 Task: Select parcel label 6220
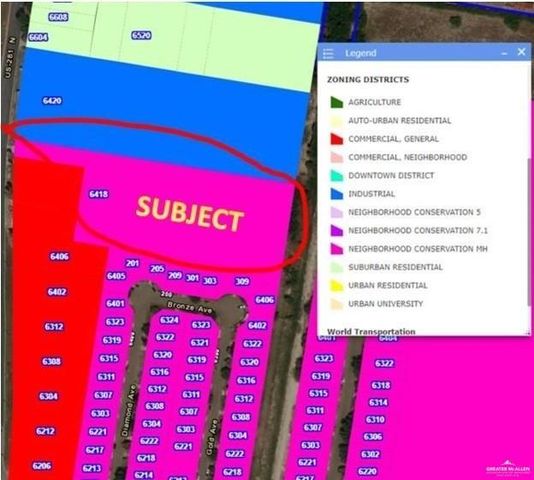click(367, 472)
